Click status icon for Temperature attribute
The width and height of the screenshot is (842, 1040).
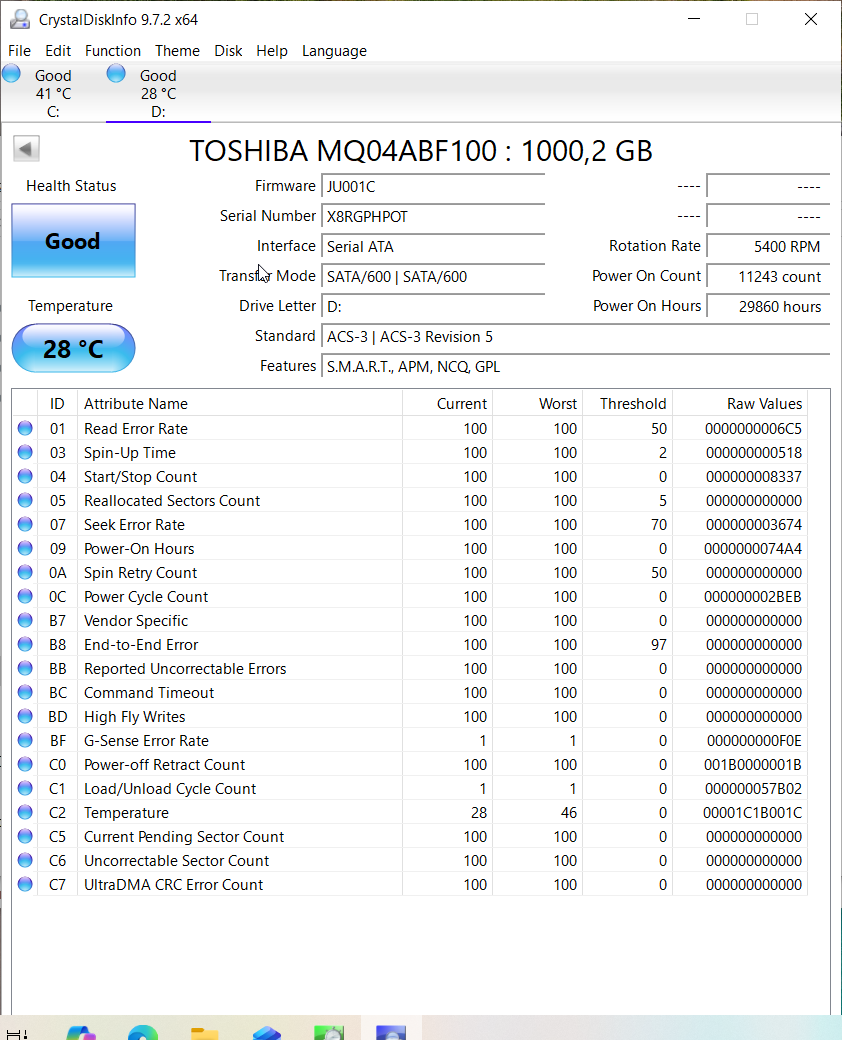[x=25, y=812]
